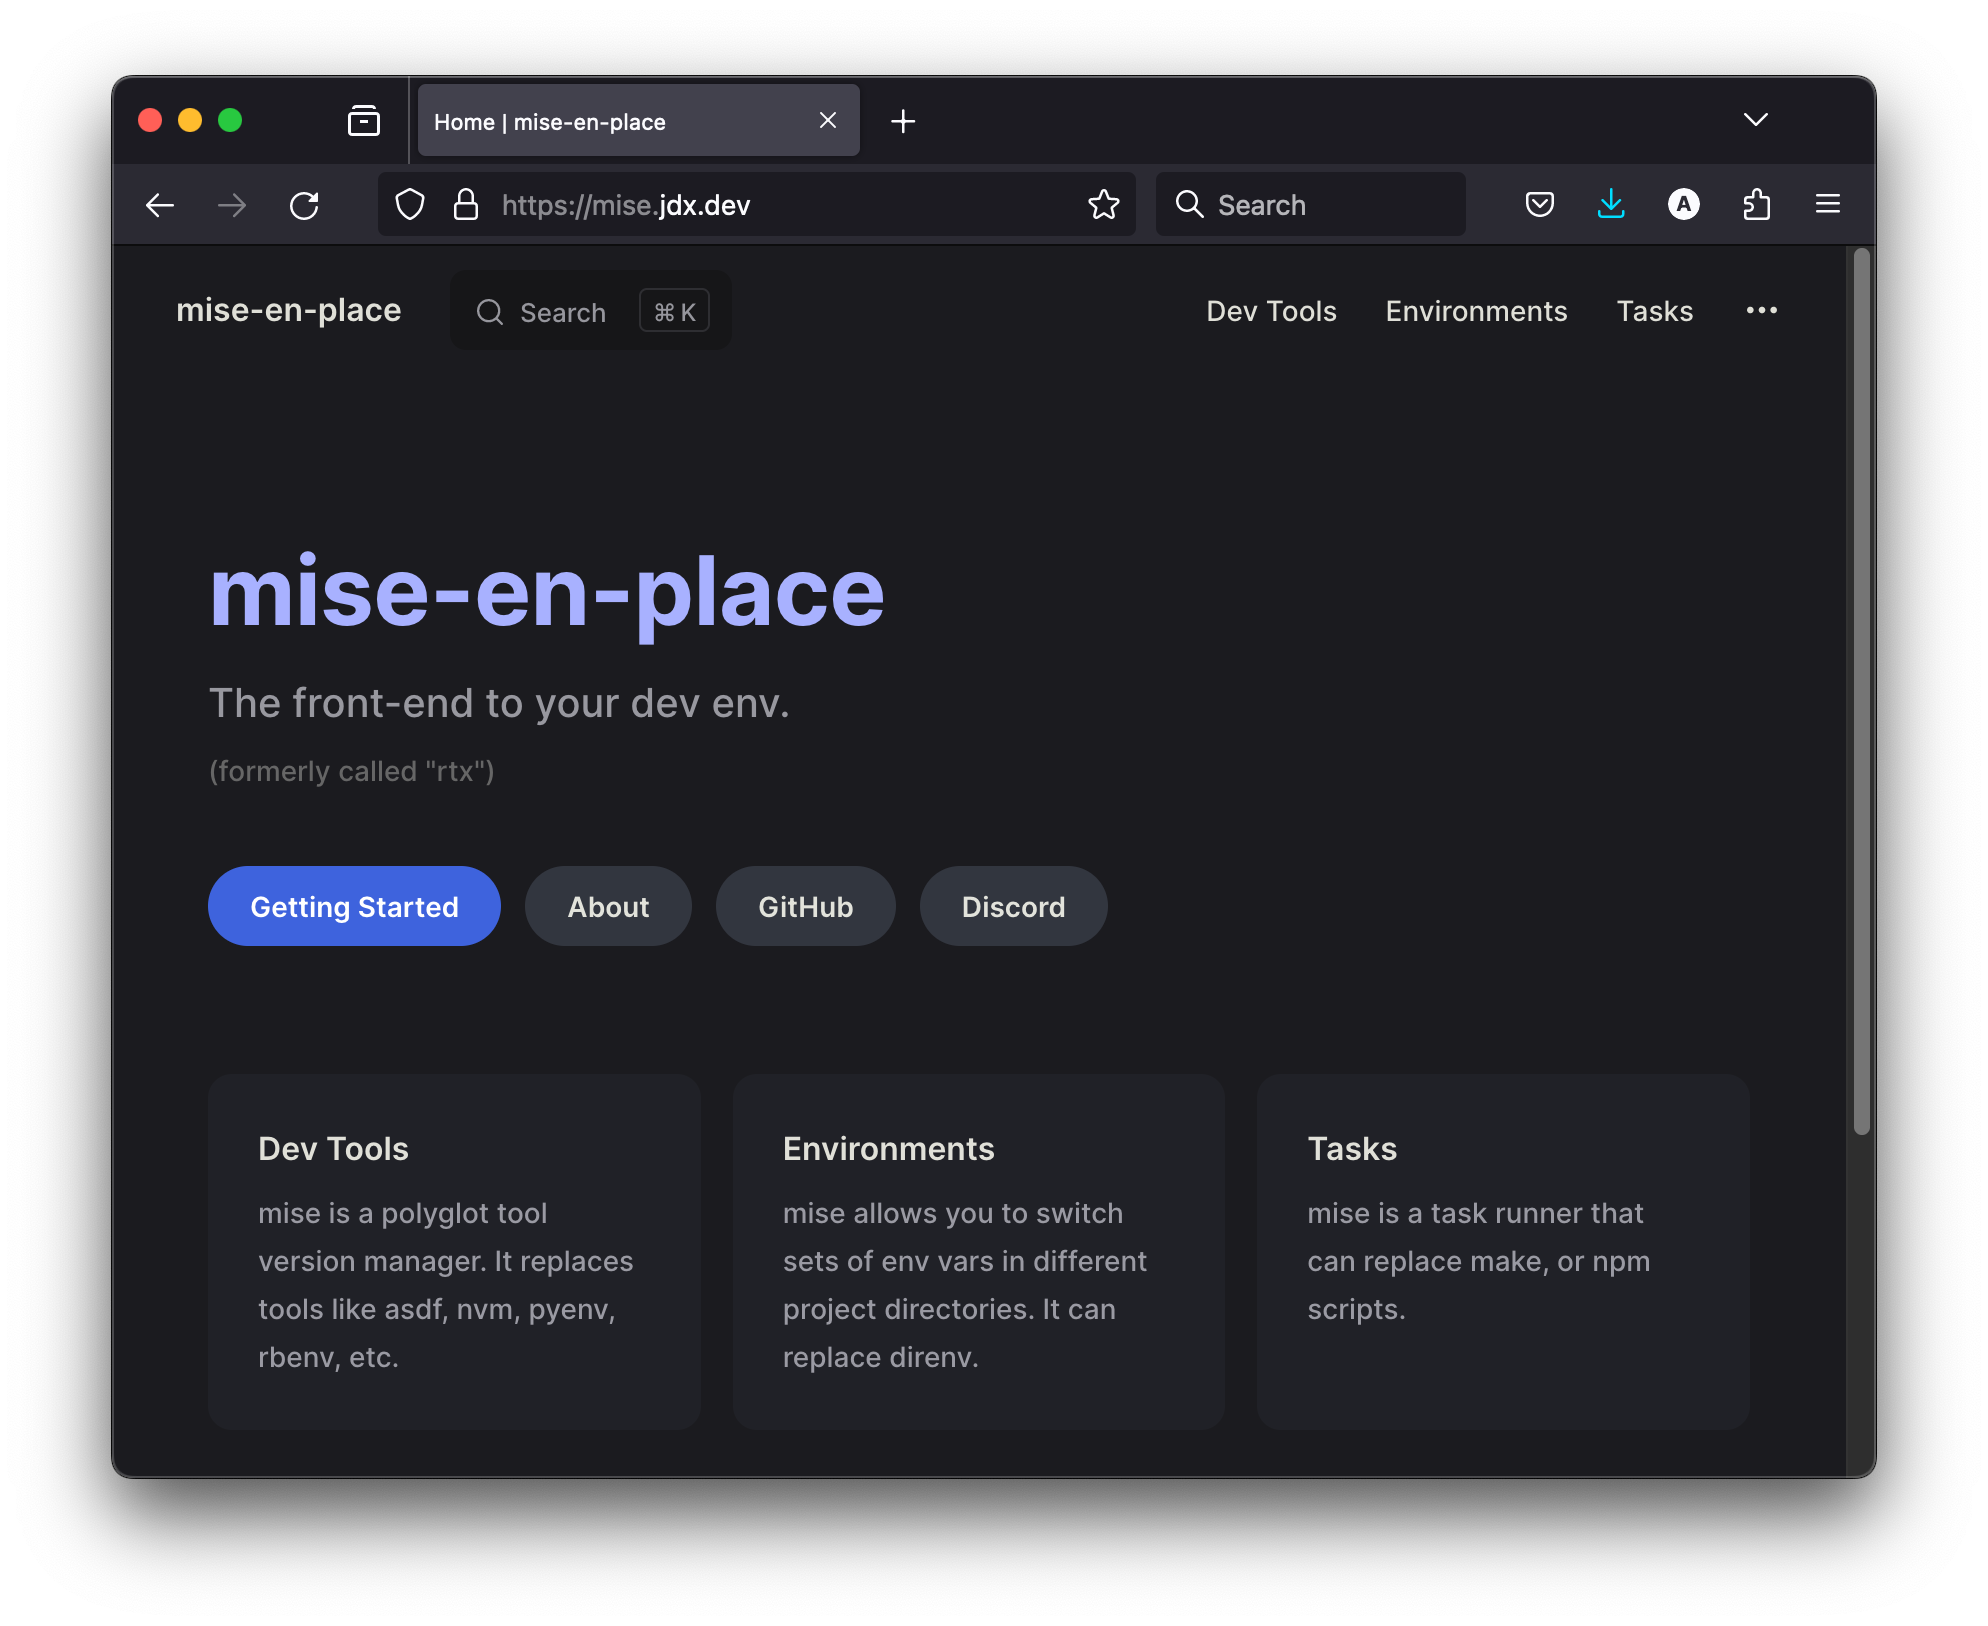Open the Pocket save icon
The height and width of the screenshot is (1626, 1988).
pyautogui.click(x=1540, y=205)
